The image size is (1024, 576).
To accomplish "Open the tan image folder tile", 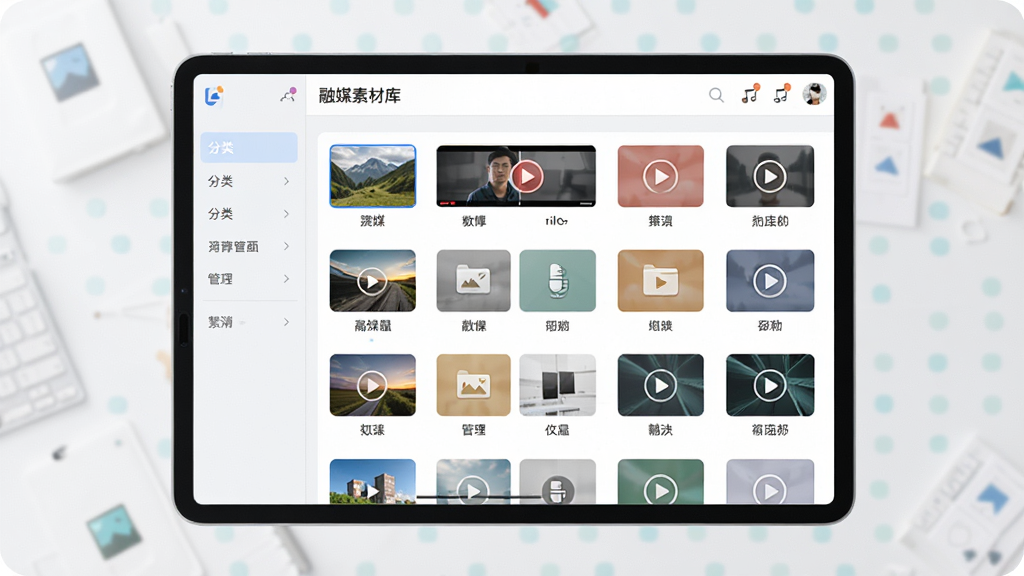I will tap(473, 385).
